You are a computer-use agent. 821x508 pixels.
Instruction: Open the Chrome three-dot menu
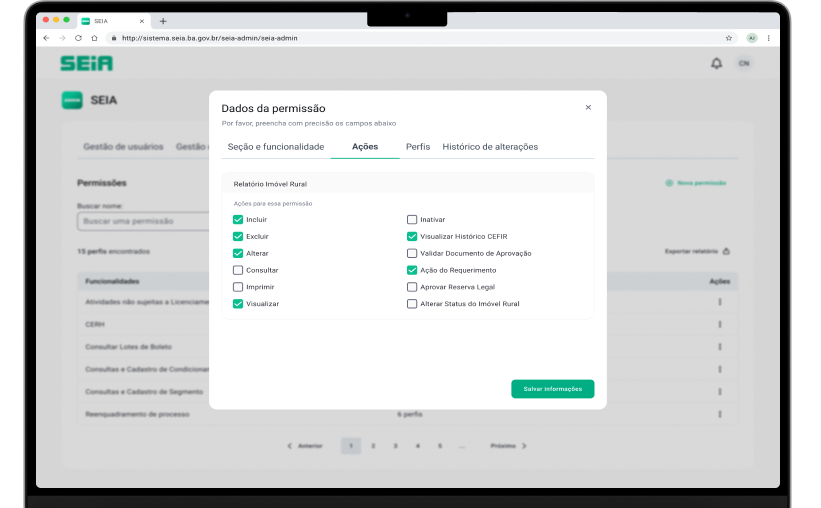768,38
